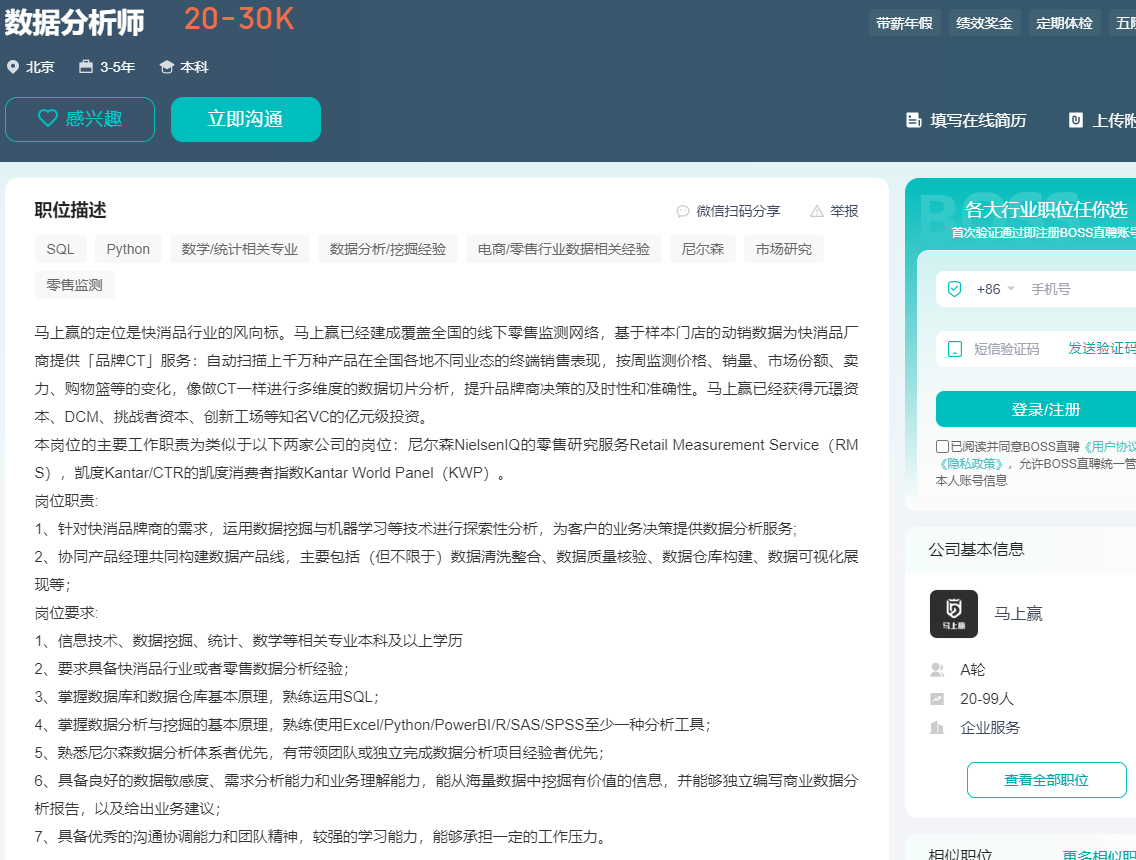Click the briefcase icon beside 3-5年
The height and width of the screenshot is (860, 1136).
[85, 67]
